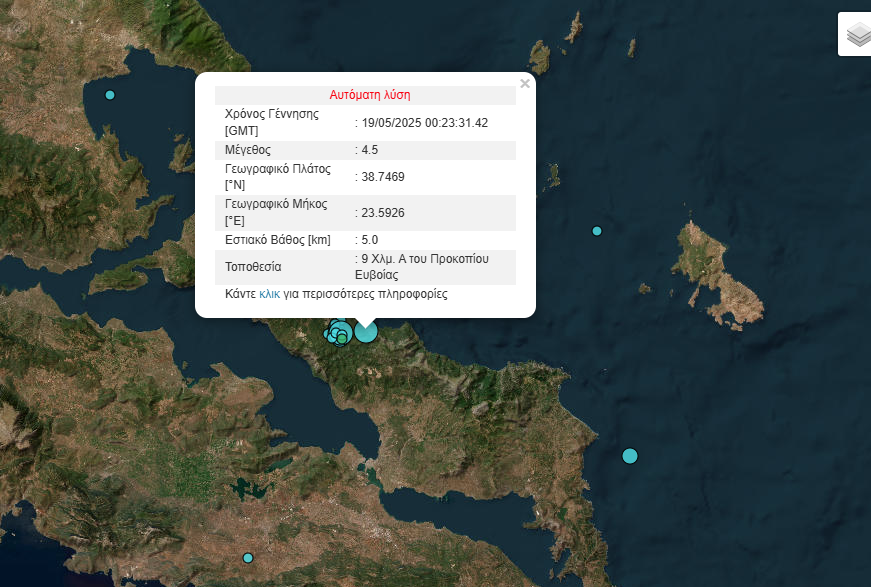Select the large earthquake marker under the popup tip

tap(366, 331)
